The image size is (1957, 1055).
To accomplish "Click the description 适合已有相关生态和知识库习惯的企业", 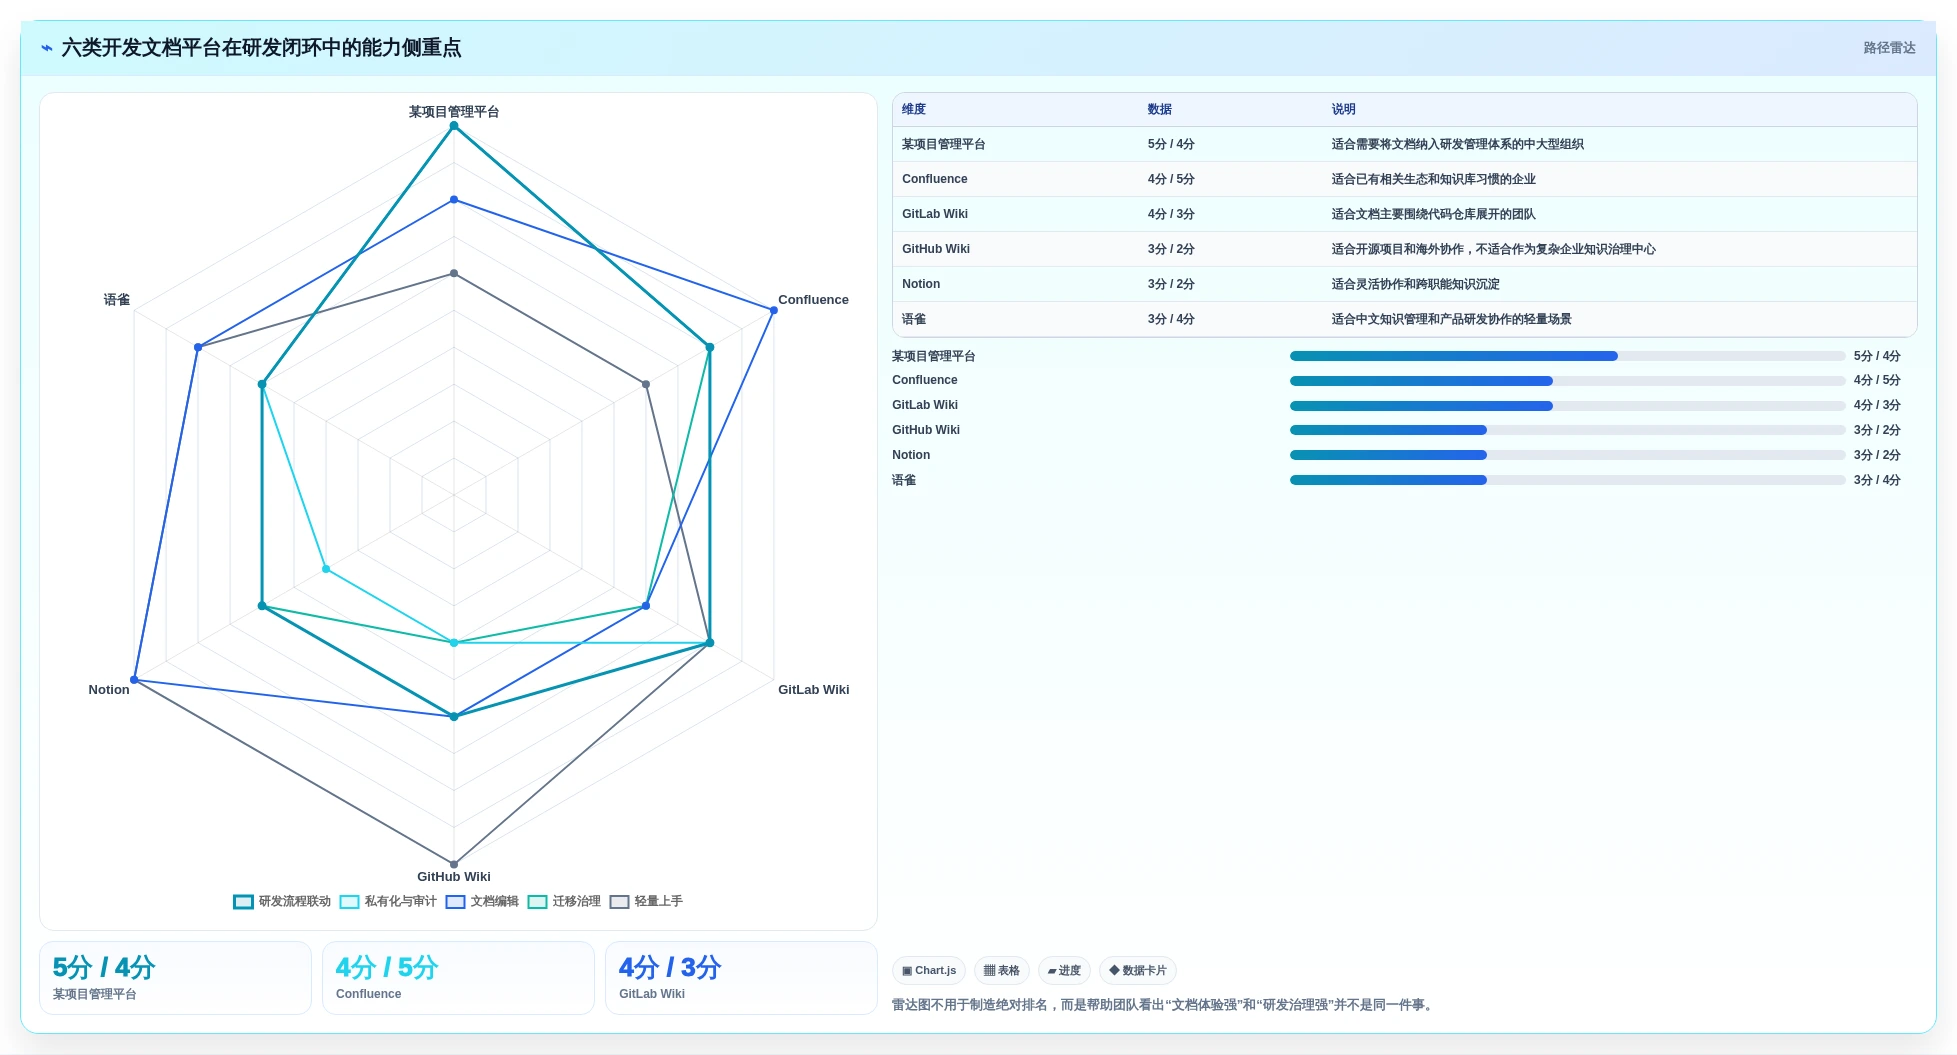I will (1434, 179).
